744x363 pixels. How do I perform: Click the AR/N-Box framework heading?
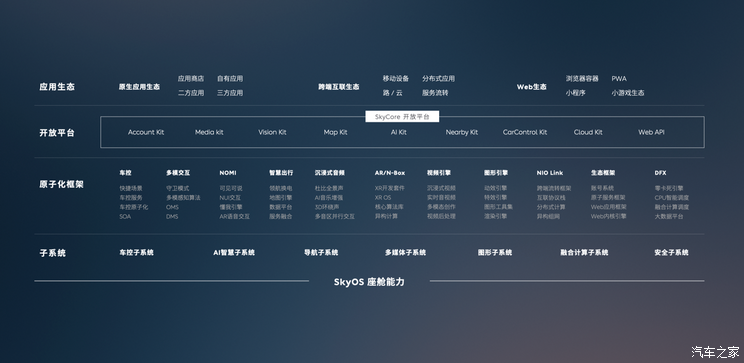tap(390, 173)
